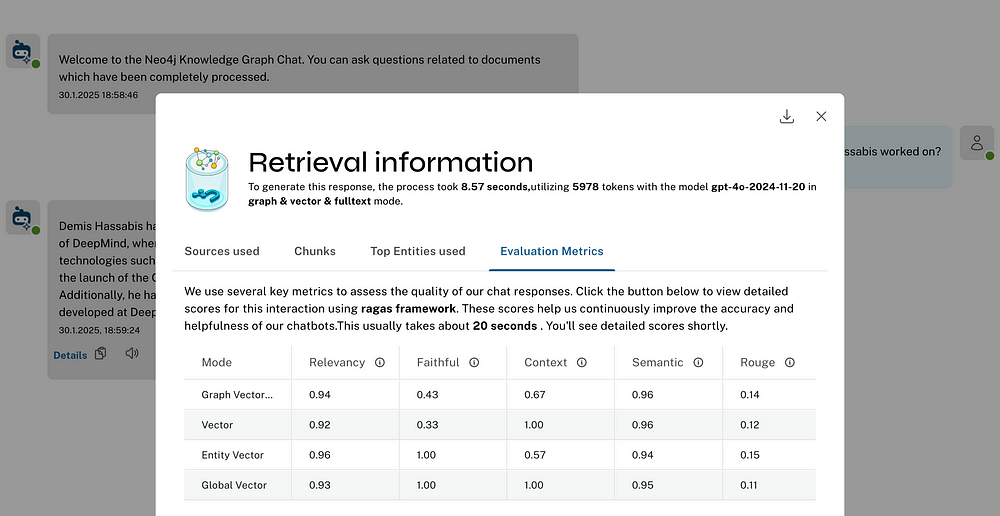This screenshot has width=1000, height=516.
Task: Open the Chunks tab
Action: tap(315, 251)
